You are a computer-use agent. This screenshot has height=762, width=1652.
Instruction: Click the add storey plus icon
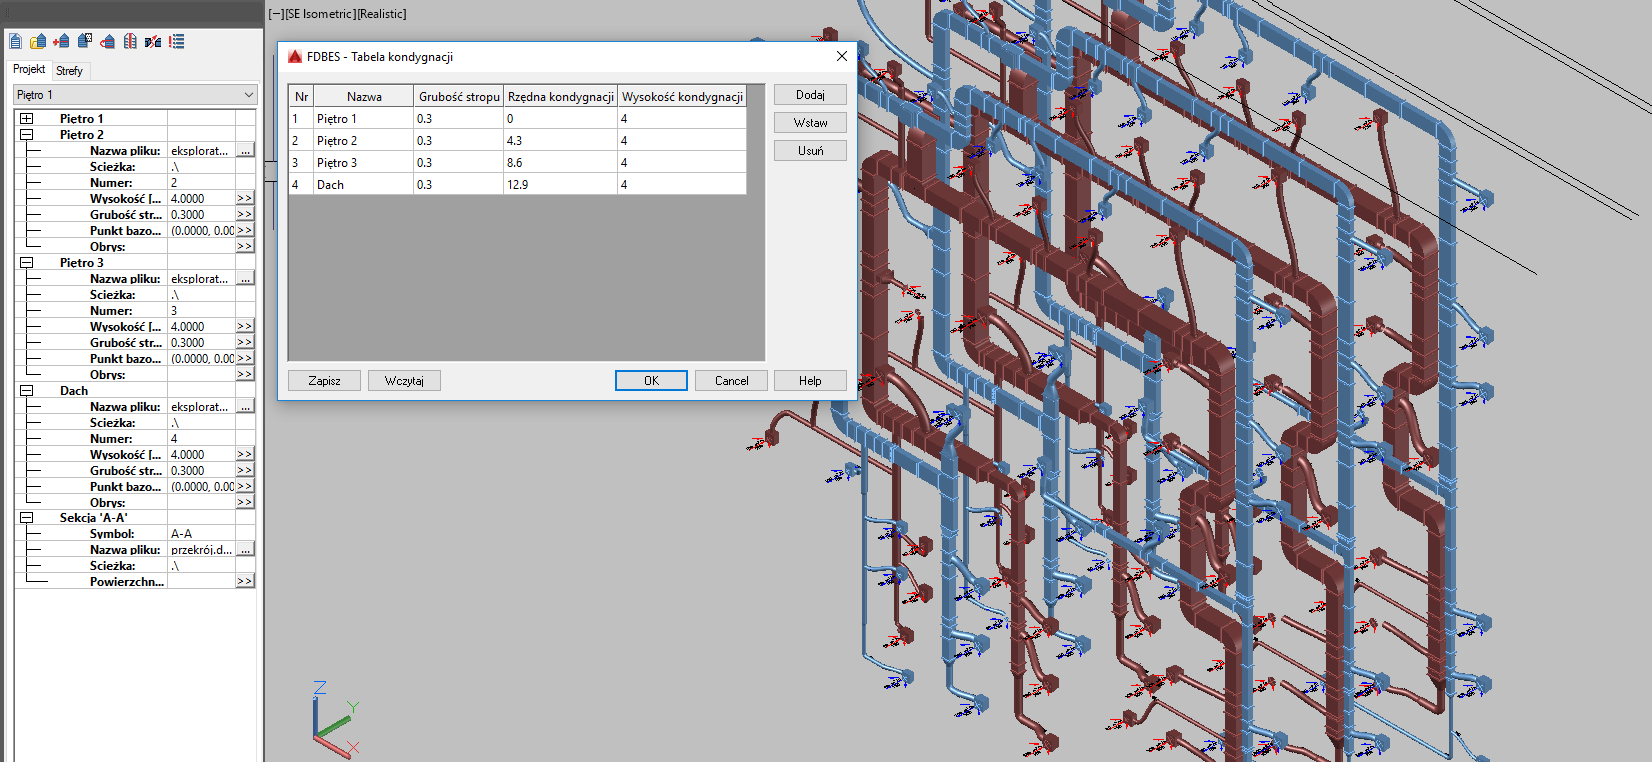click(x=61, y=41)
